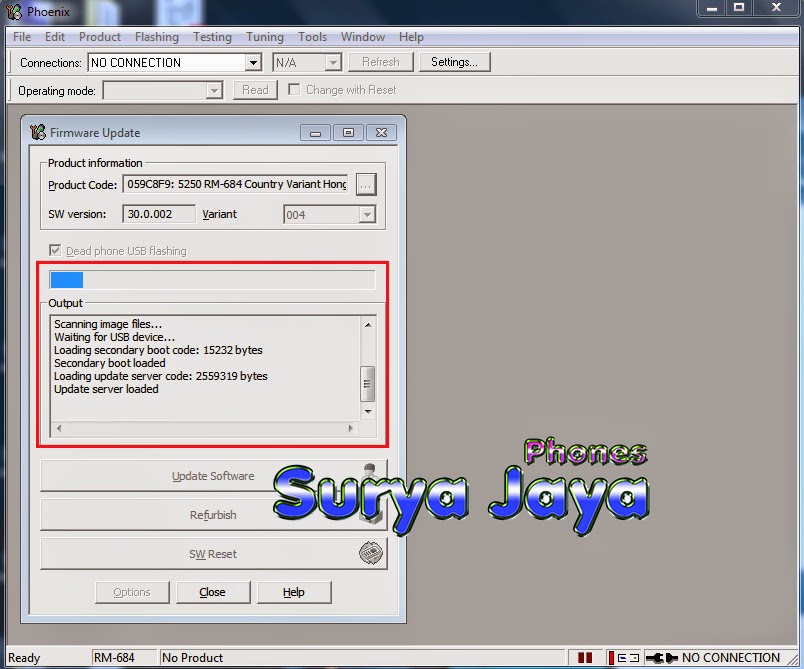Click the Refresh button
The image size is (804, 669).
click(x=380, y=62)
